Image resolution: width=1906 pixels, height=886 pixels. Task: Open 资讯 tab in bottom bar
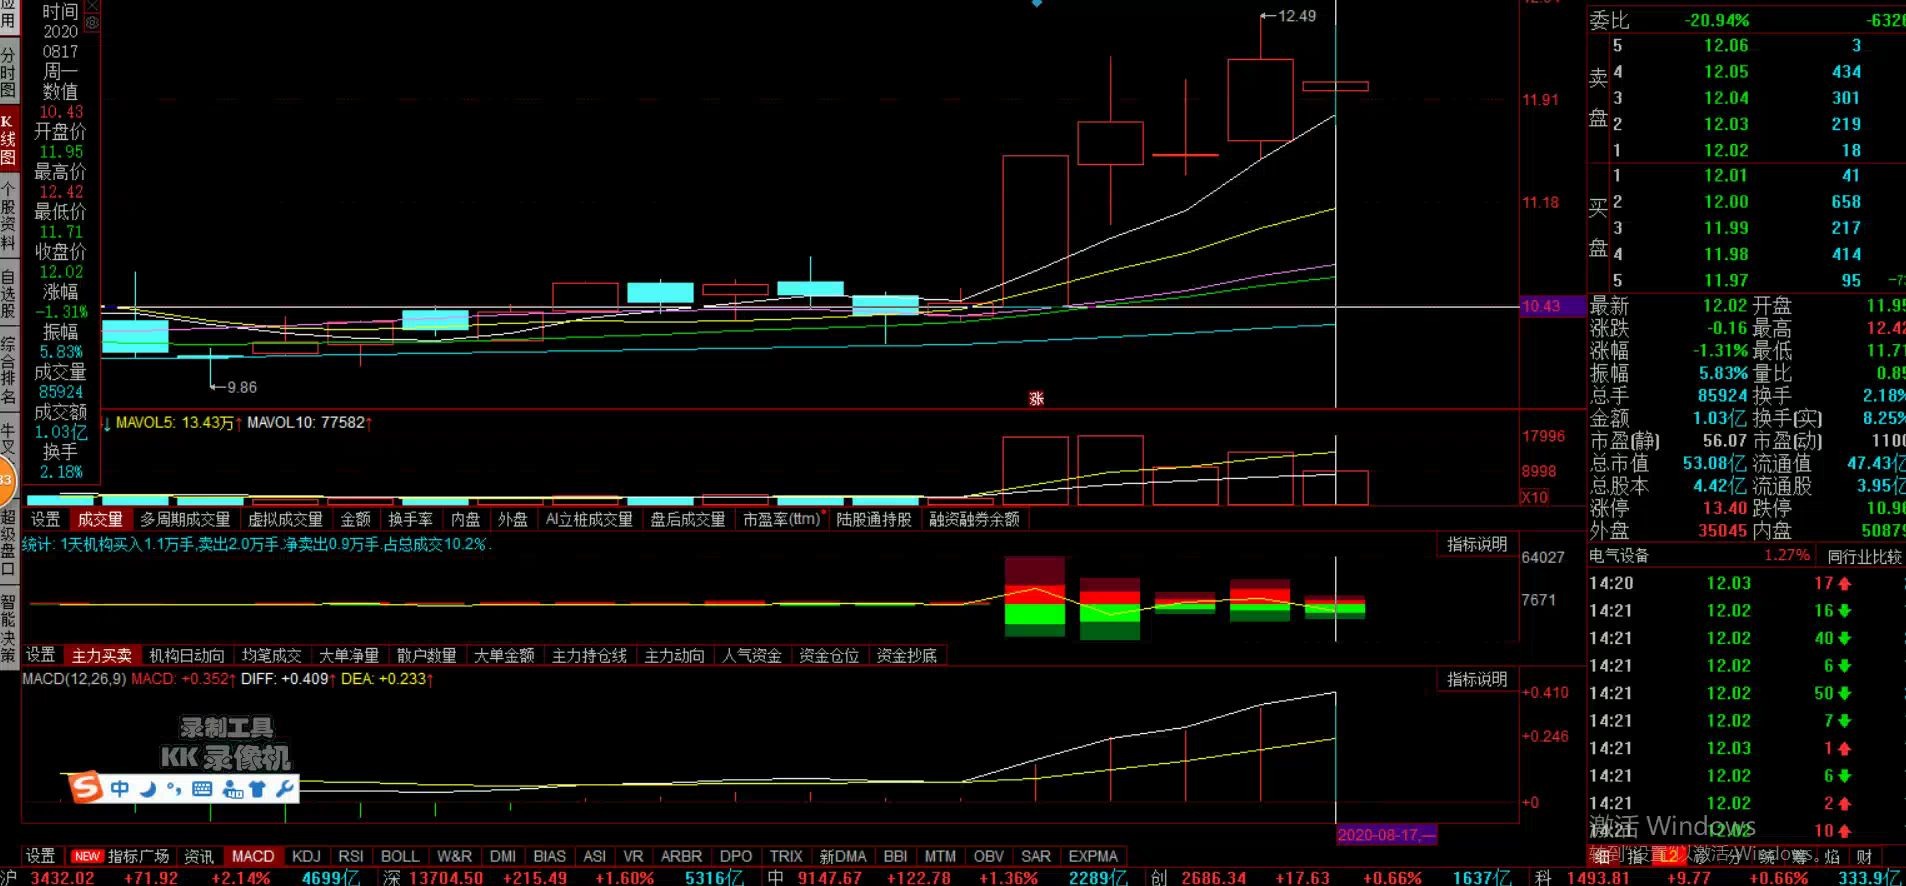click(198, 856)
